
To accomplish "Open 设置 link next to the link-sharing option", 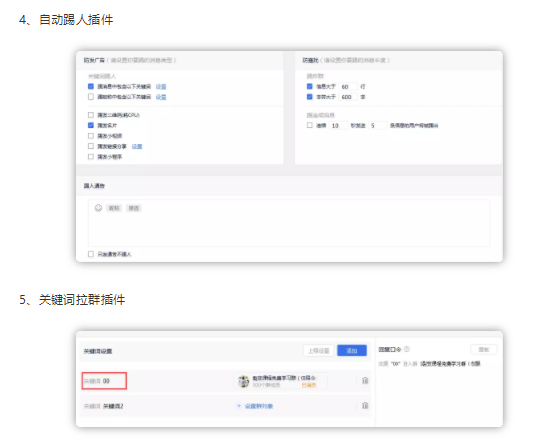I will [137, 146].
